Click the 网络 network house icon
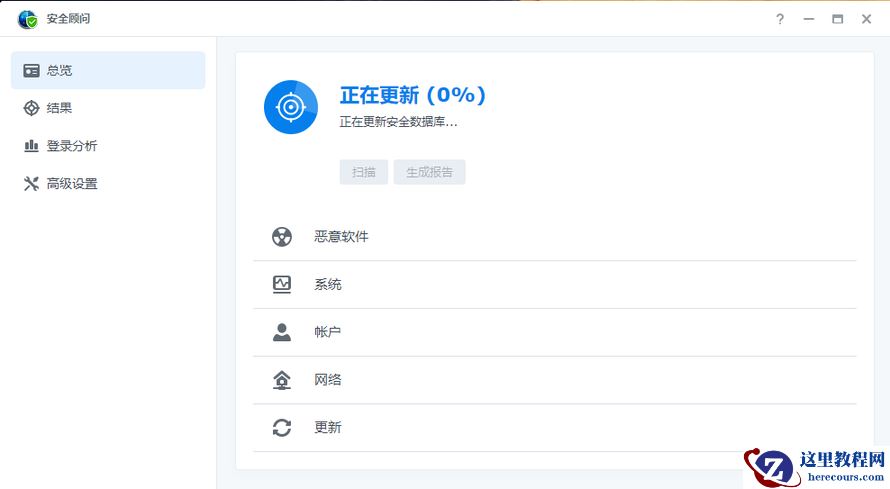This screenshot has height=489, width=890. pyautogui.click(x=282, y=380)
